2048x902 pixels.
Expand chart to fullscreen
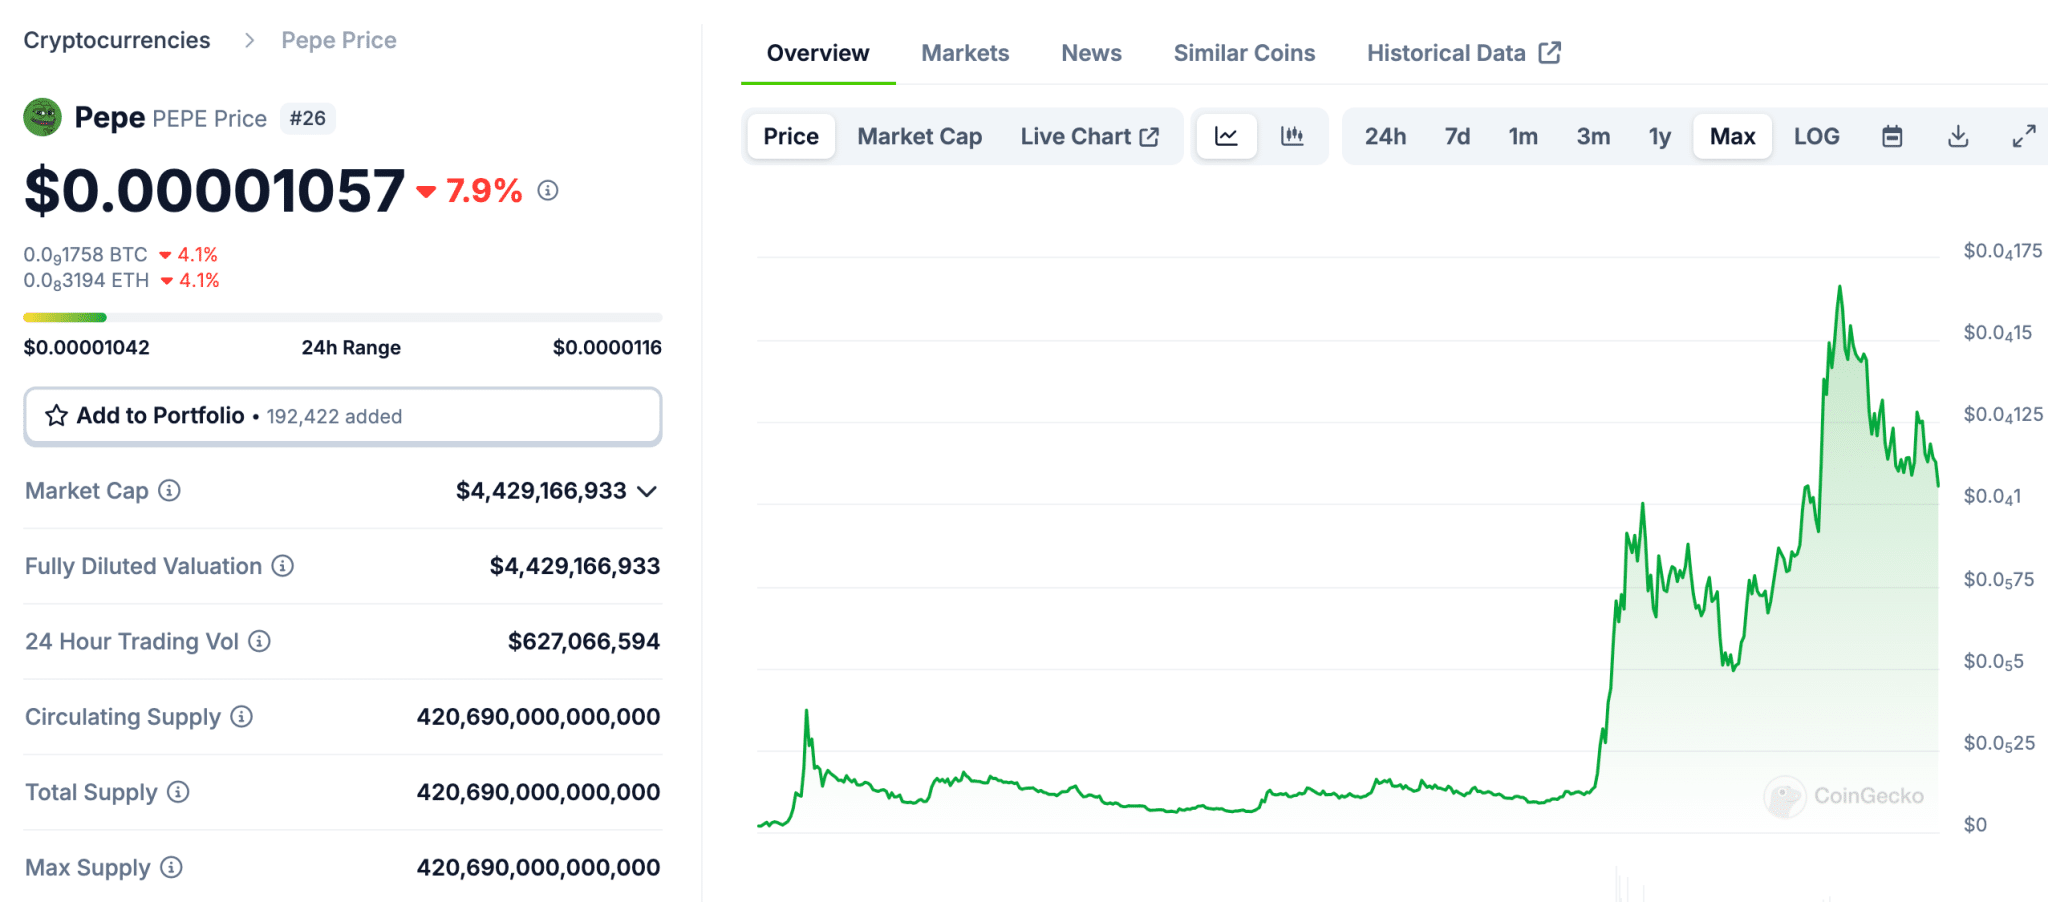2024,136
